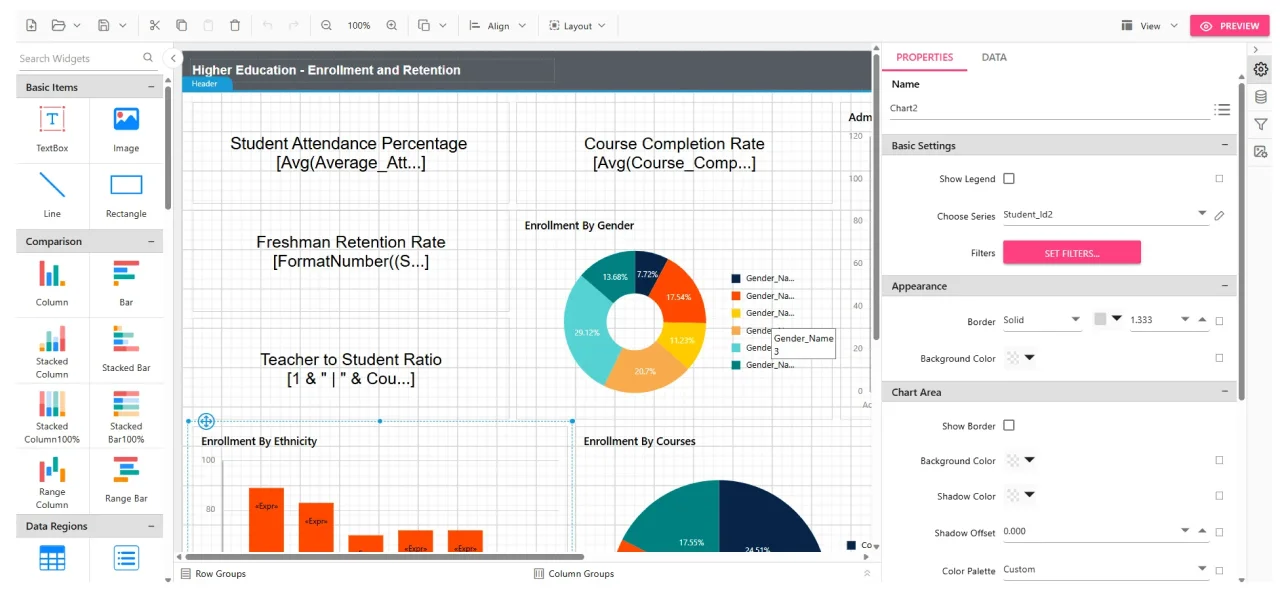
Task: Delete selection with trash icon
Action: (x=234, y=25)
